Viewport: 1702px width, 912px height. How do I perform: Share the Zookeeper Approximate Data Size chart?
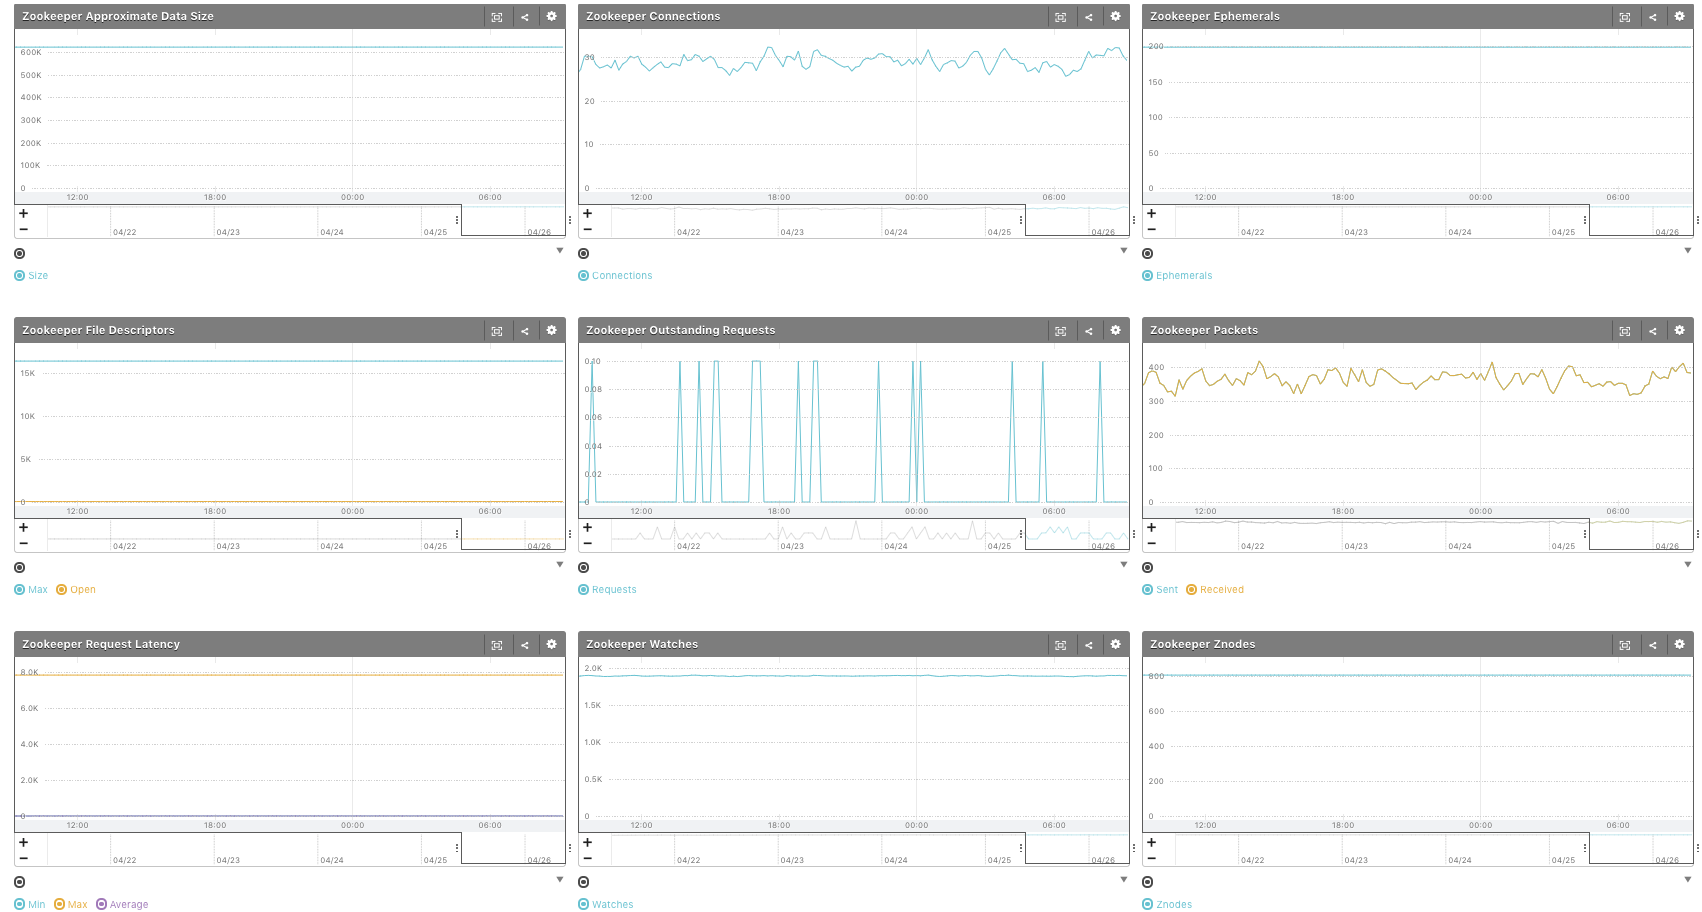point(524,17)
